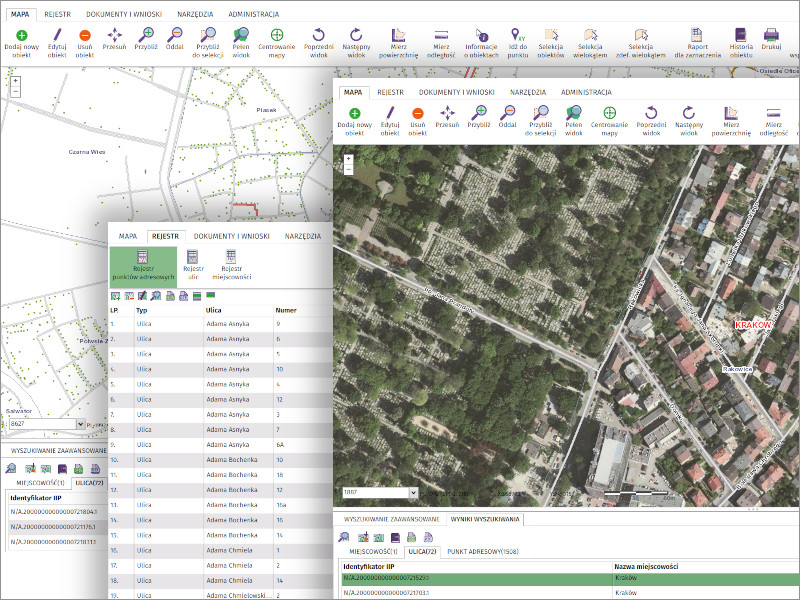The width and height of the screenshot is (800, 600).
Task: Click Oddal in front satellite window toolbar
Action: pos(507,118)
